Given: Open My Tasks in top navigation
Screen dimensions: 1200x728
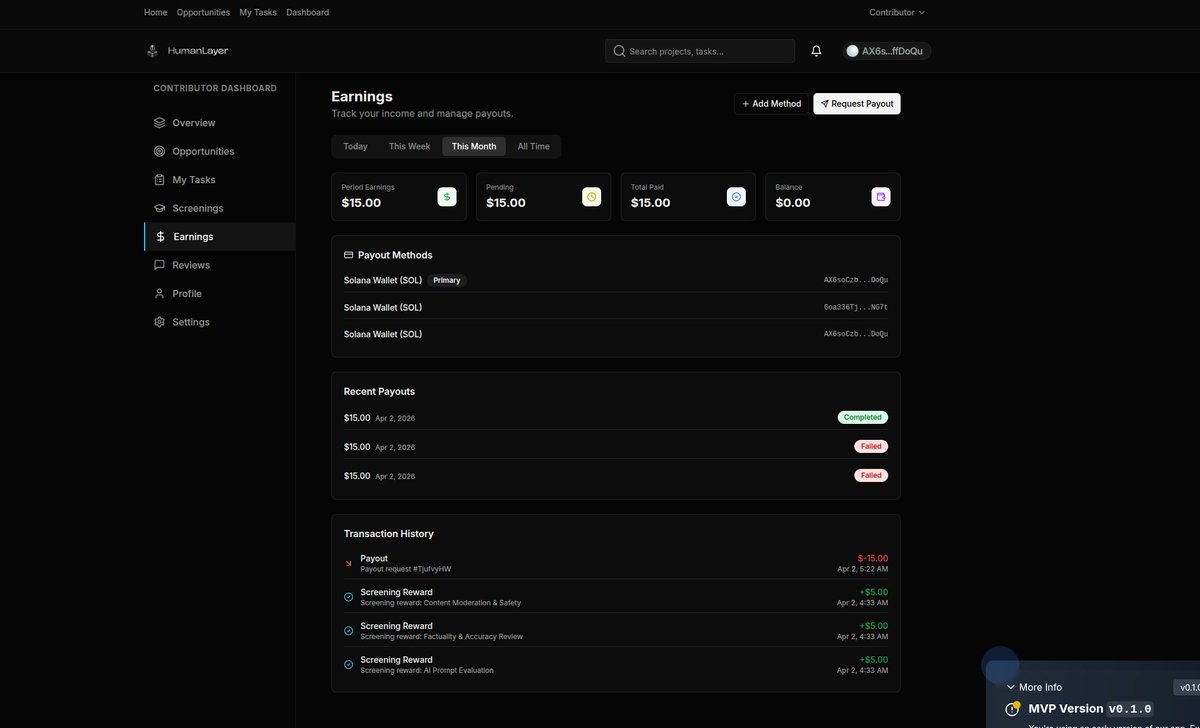Looking at the screenshot, I should (258, 12).
